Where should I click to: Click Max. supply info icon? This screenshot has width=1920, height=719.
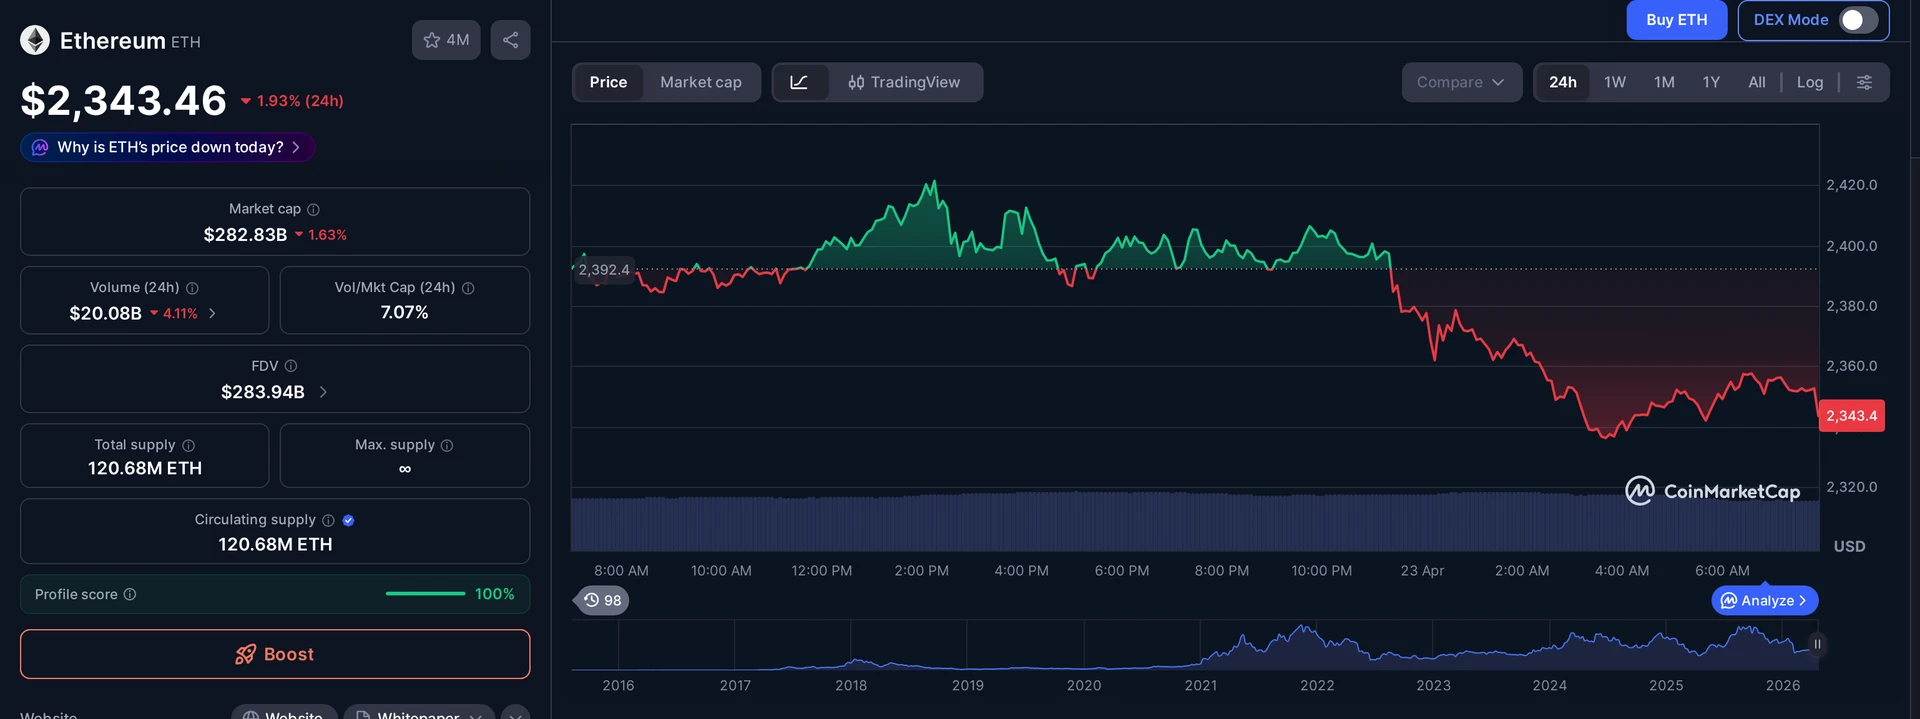tap(447, 445)
